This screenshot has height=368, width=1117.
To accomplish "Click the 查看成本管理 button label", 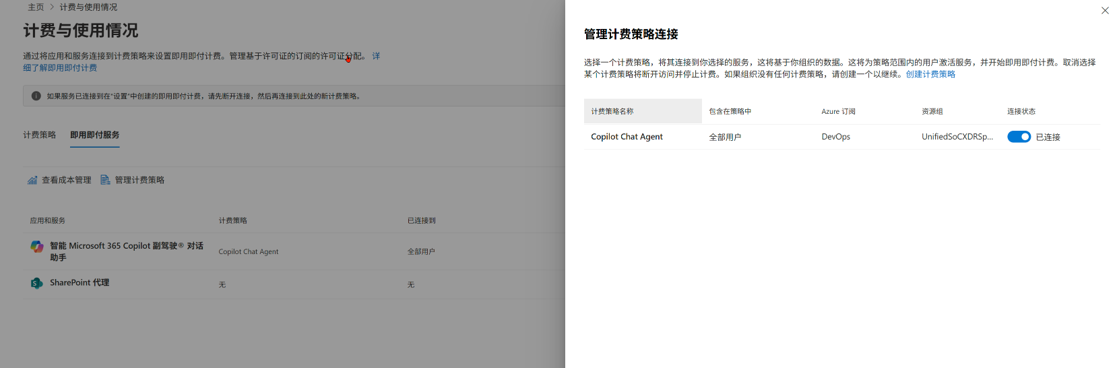I will tap(66, 180).
